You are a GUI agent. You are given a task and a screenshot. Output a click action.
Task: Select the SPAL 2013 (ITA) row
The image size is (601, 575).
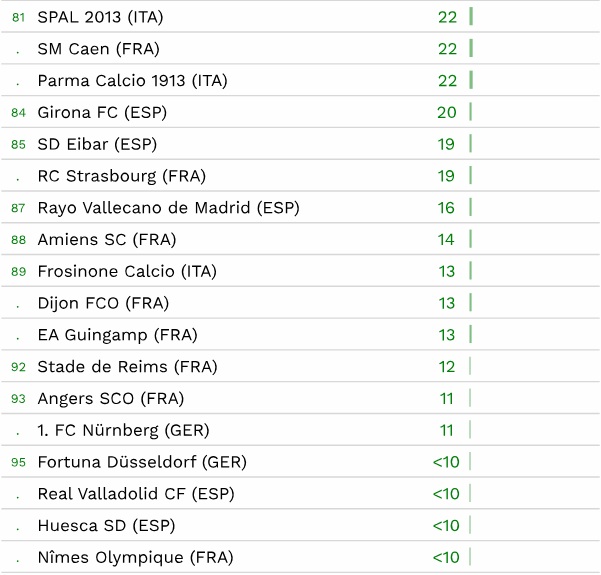pyautogui.click(x=300, y=17)
